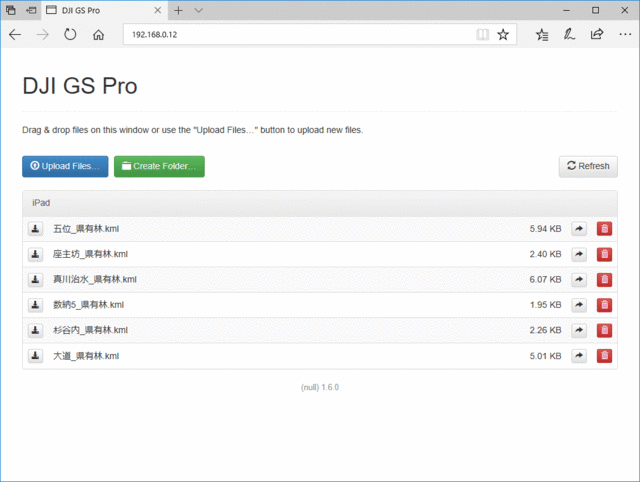640x482 pixels.
Task: Go back in the browser
Action: [15, 35]
